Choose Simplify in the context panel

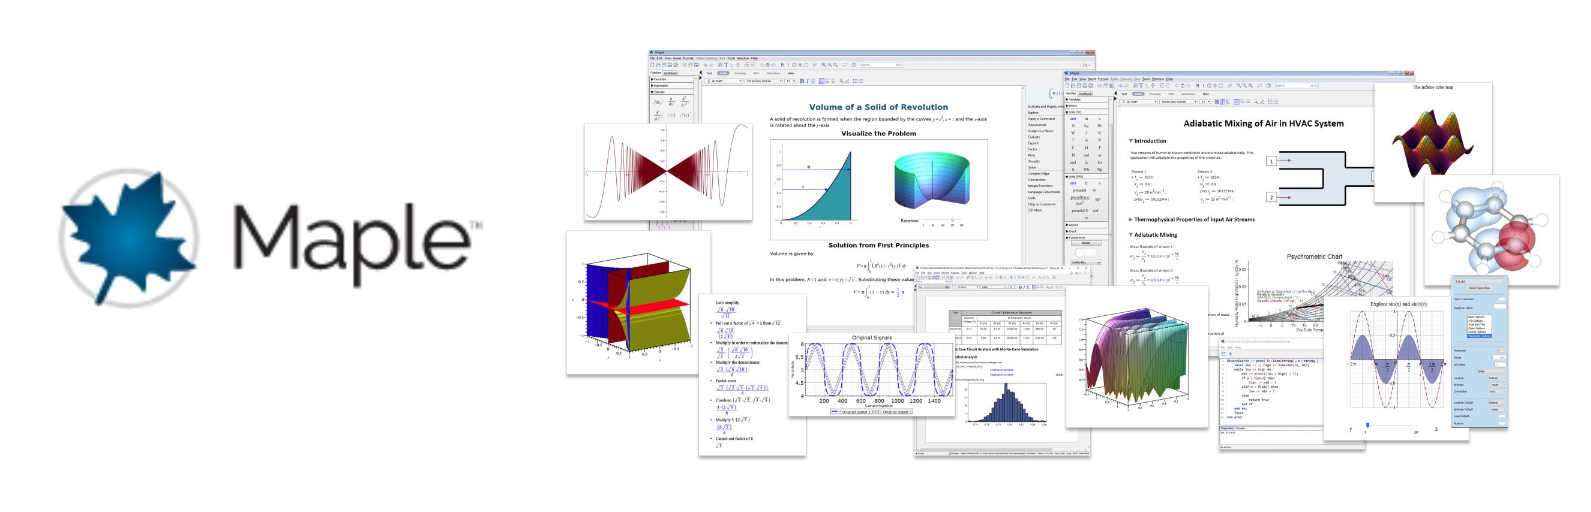tap(1034, 161)
